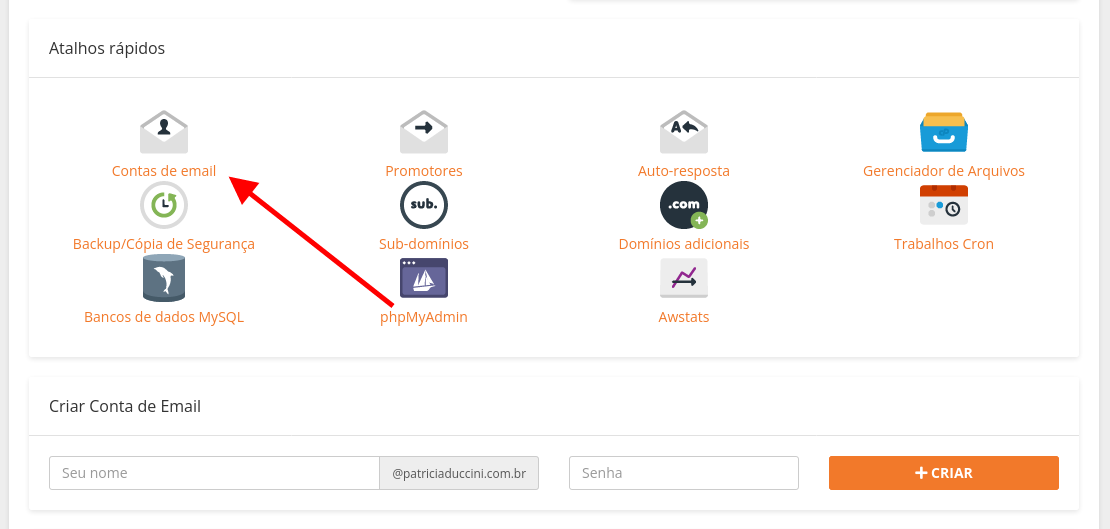Click the @patriciaduccini.com.br domain suffix
Image resolution: width=1110 pixels, height=529 pixels.
coord(459,473)
